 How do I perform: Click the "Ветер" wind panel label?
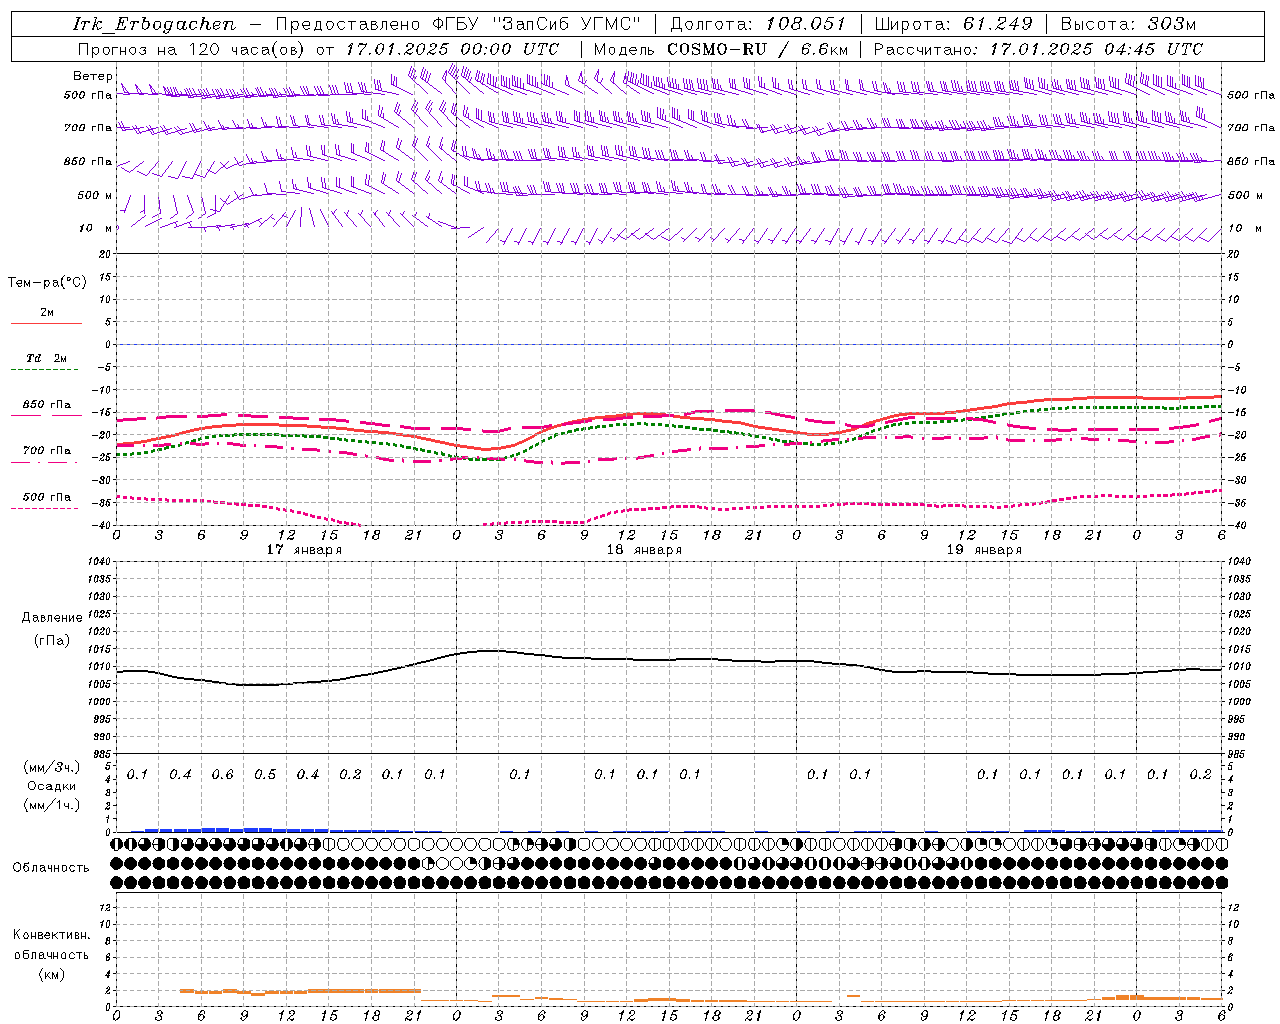point(93,76)
